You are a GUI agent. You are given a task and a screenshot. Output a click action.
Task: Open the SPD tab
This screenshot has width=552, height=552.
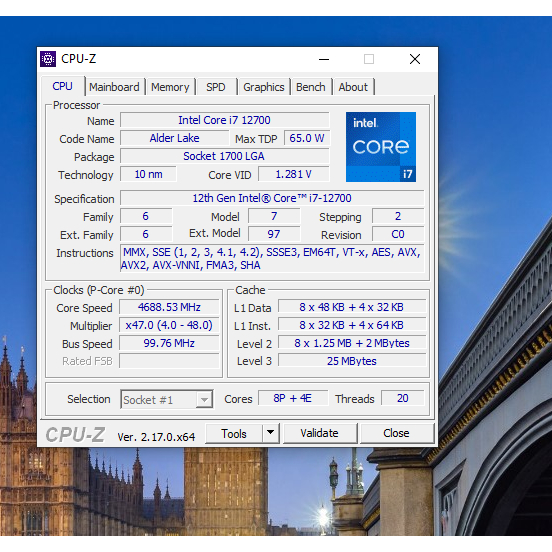[215, 87]
